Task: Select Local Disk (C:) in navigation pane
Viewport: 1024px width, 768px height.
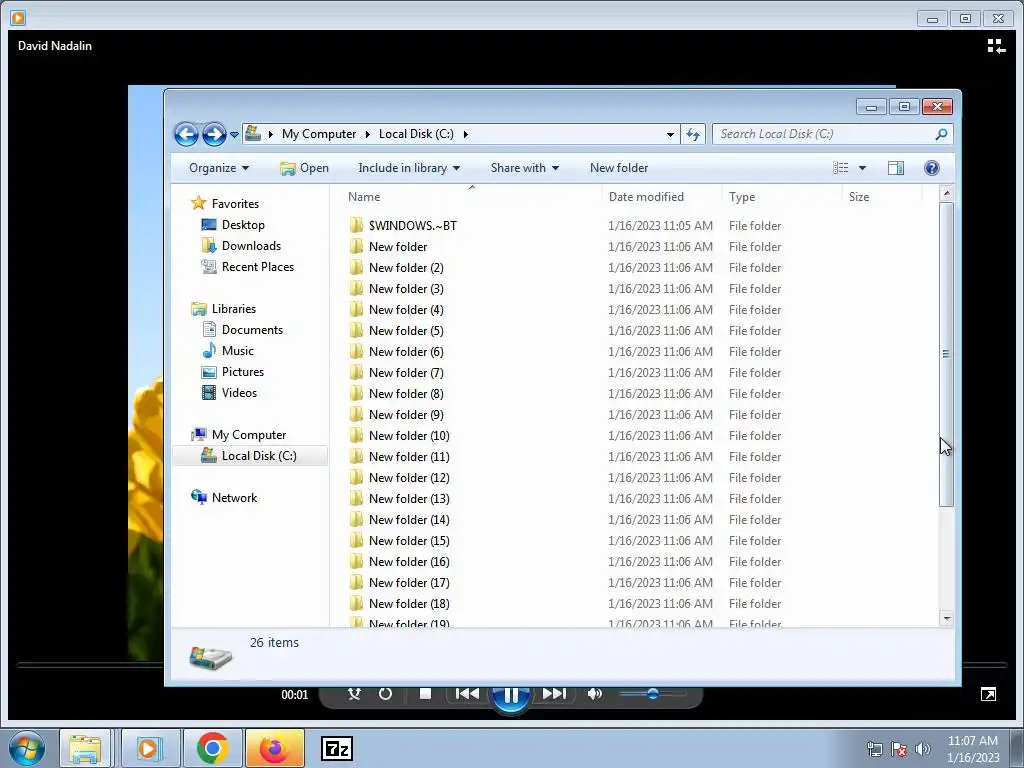Action: [250, 456]
